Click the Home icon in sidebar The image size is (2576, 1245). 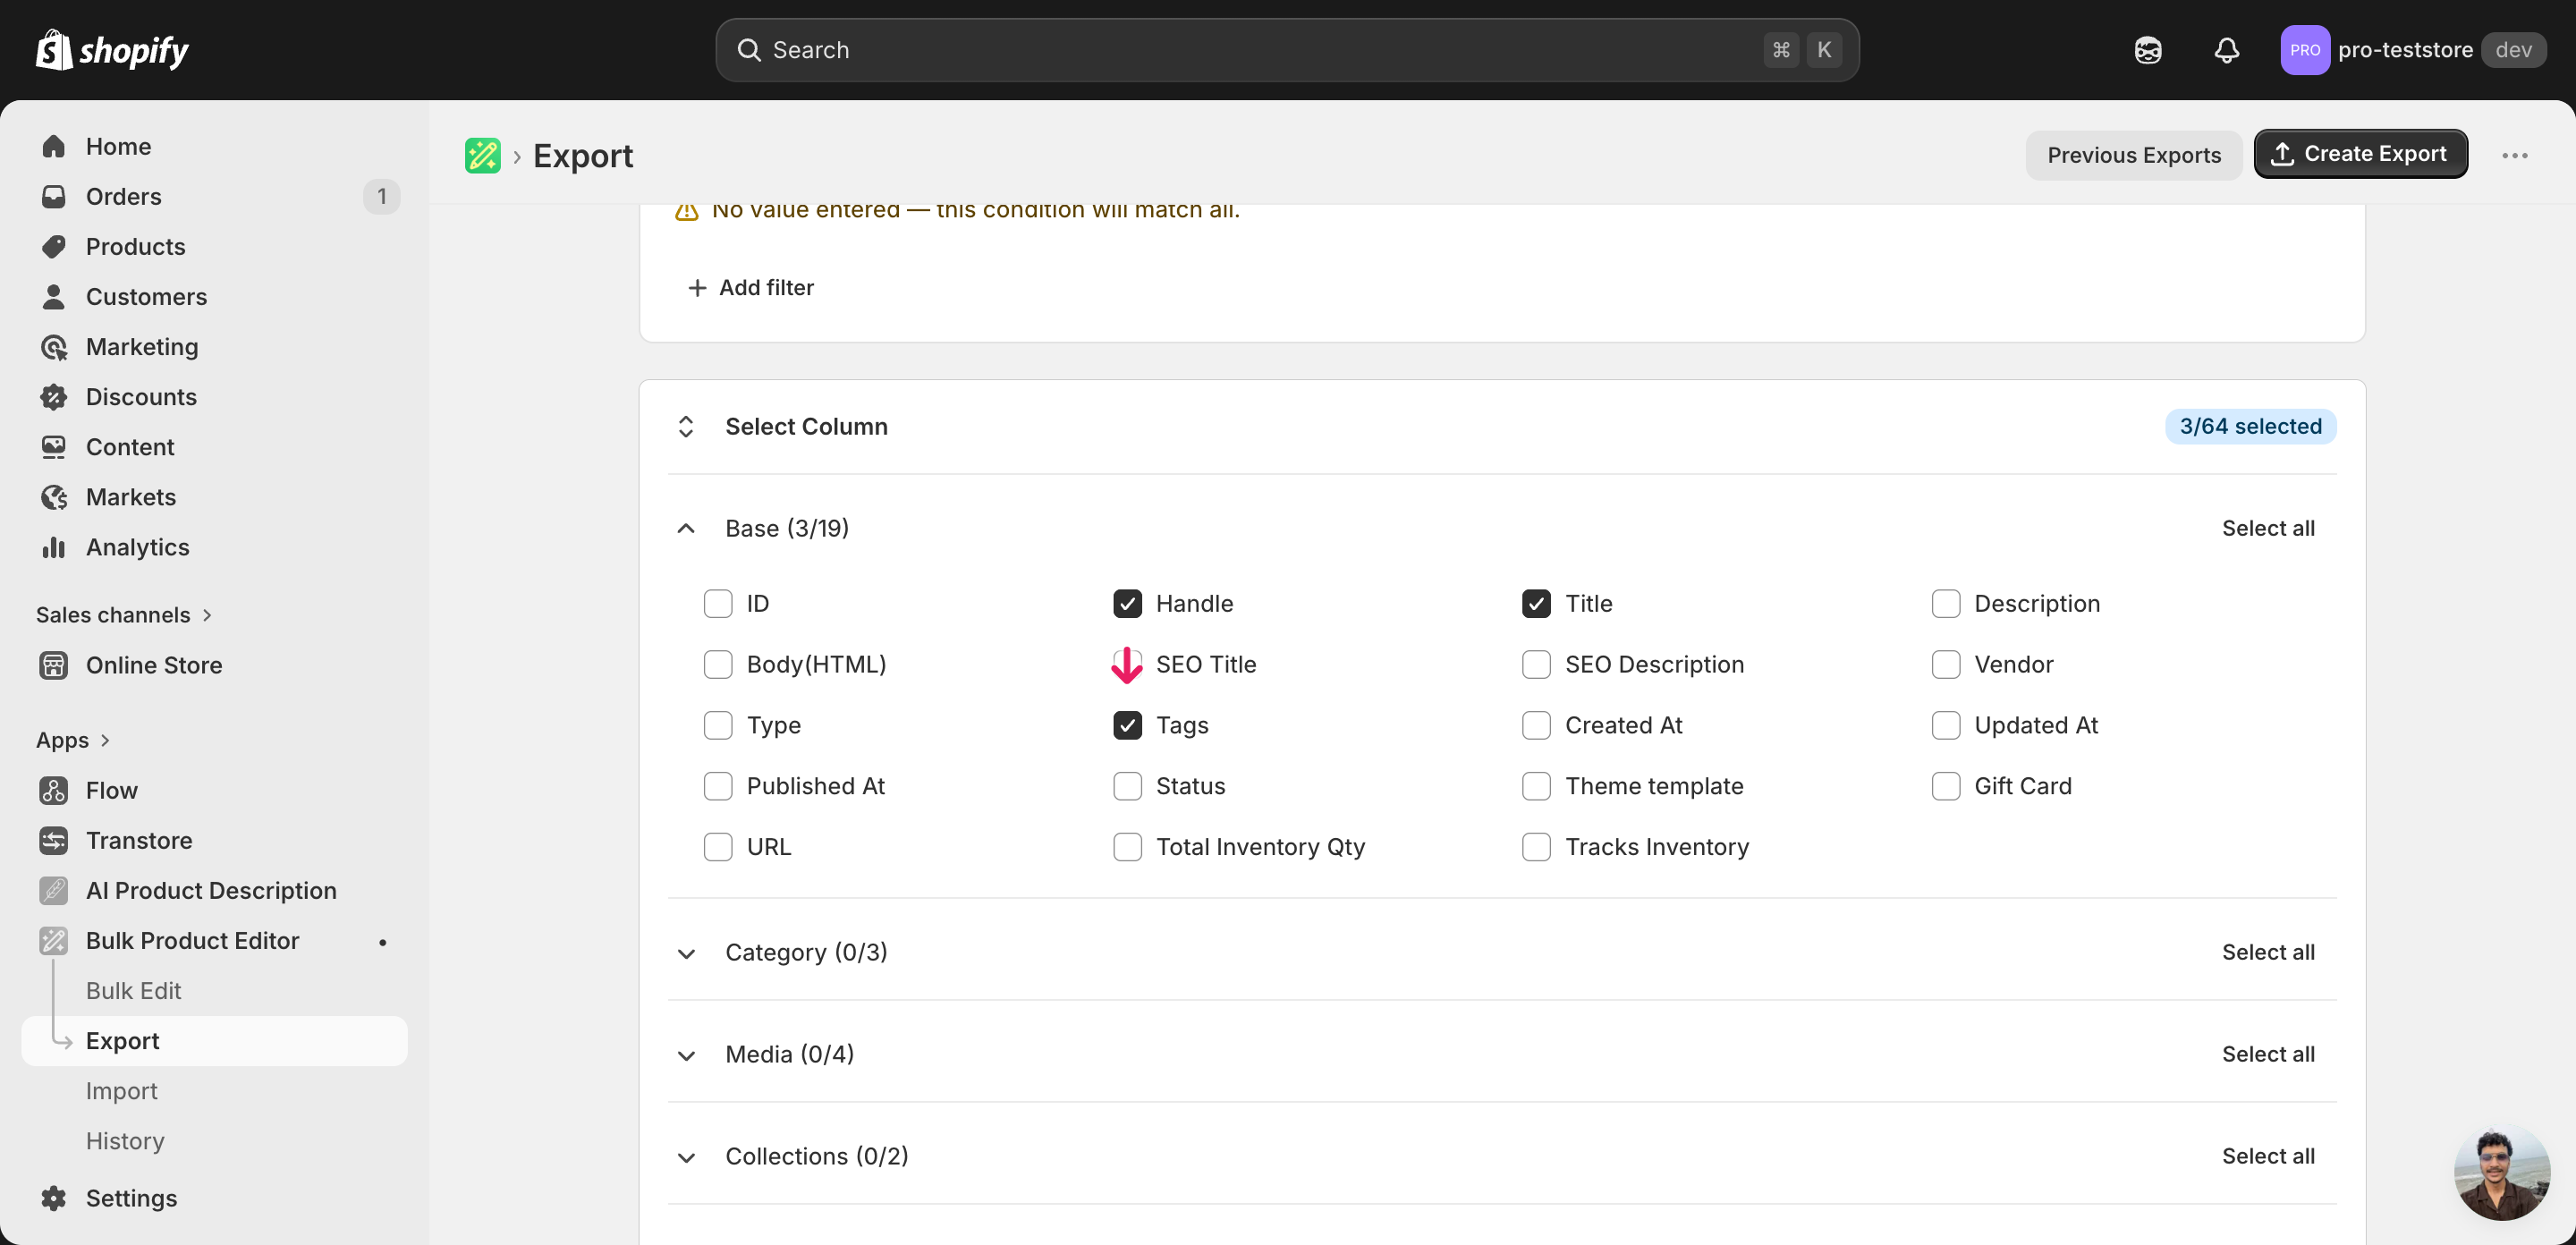[54, 146]
